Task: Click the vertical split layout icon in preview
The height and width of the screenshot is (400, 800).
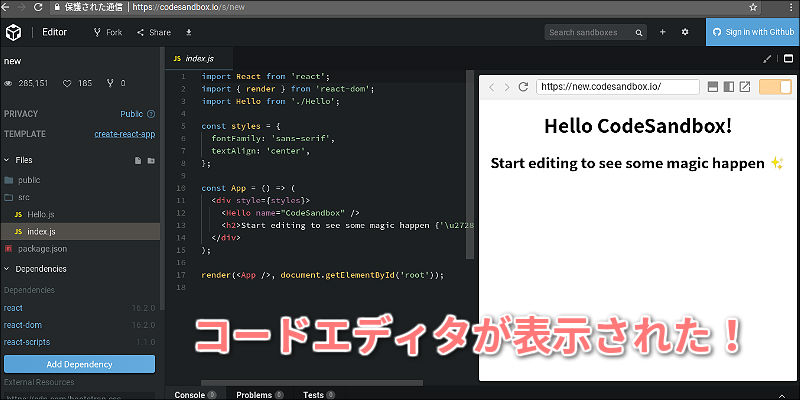Action: click(729, 87)
